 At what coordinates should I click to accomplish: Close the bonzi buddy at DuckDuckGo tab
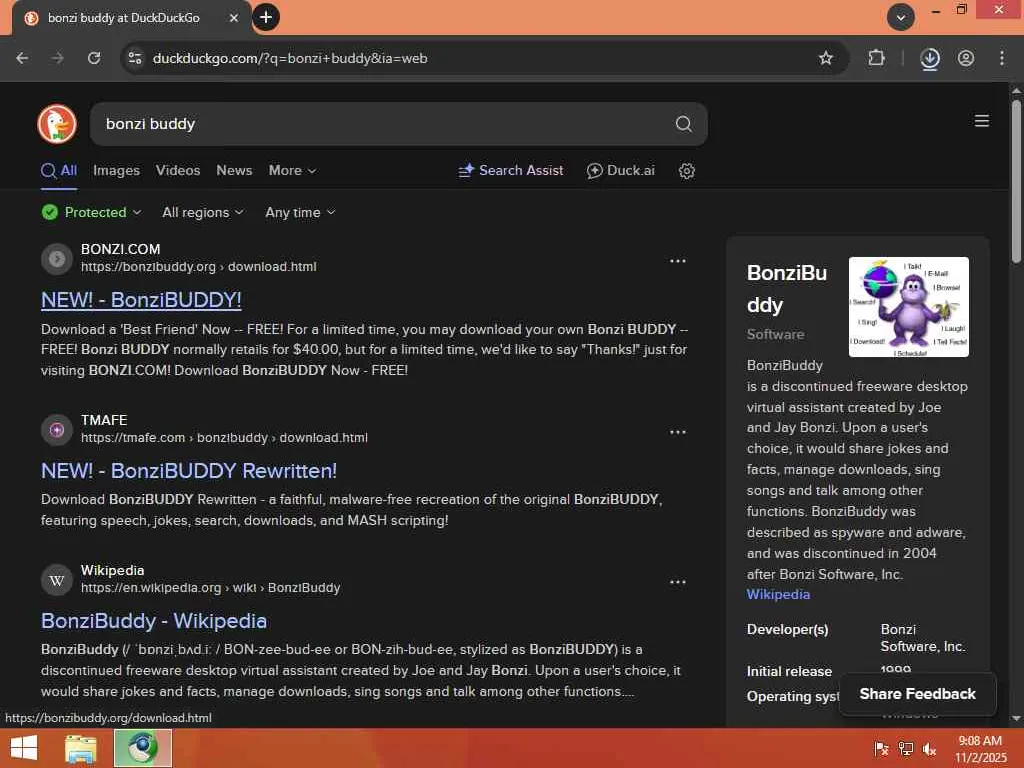tap(234, 18)
